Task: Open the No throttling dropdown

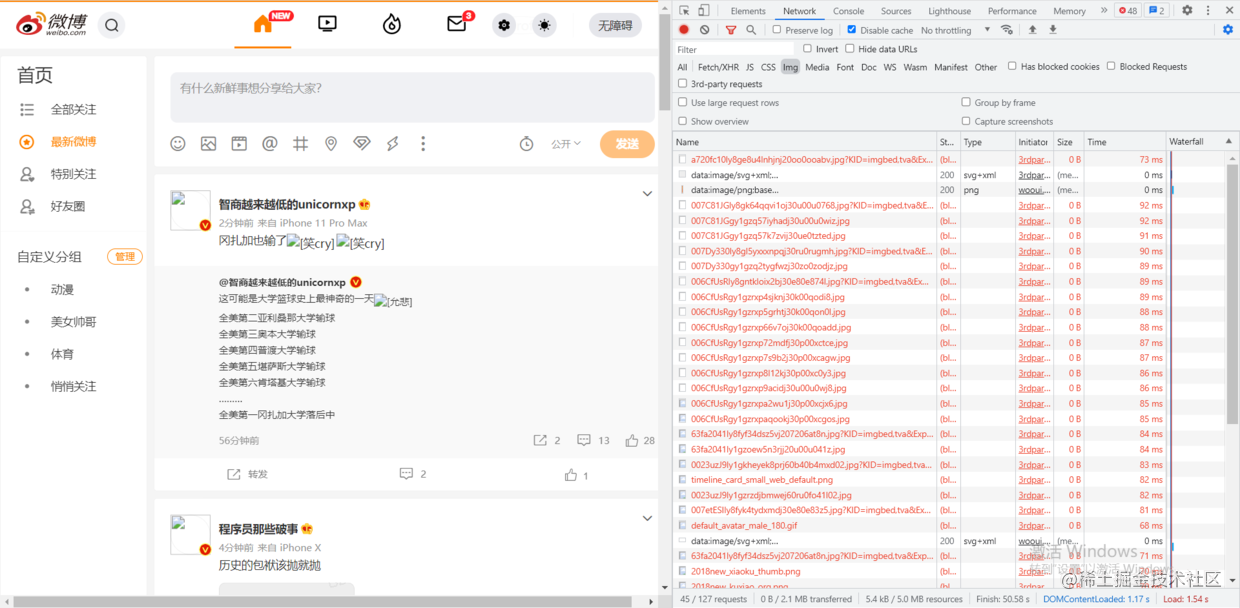Action: point(955,30)
